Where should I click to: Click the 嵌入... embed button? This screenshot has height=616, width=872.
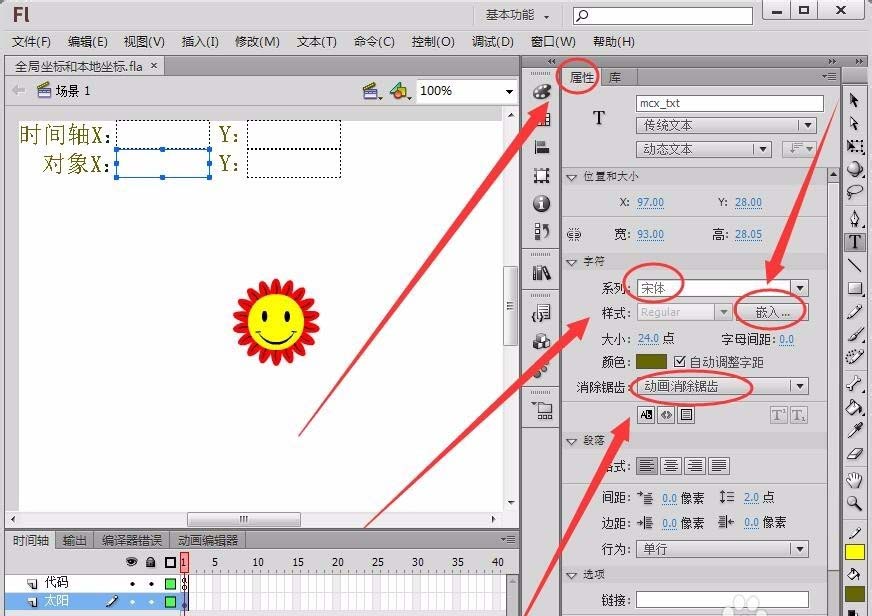tap(772, 312)
